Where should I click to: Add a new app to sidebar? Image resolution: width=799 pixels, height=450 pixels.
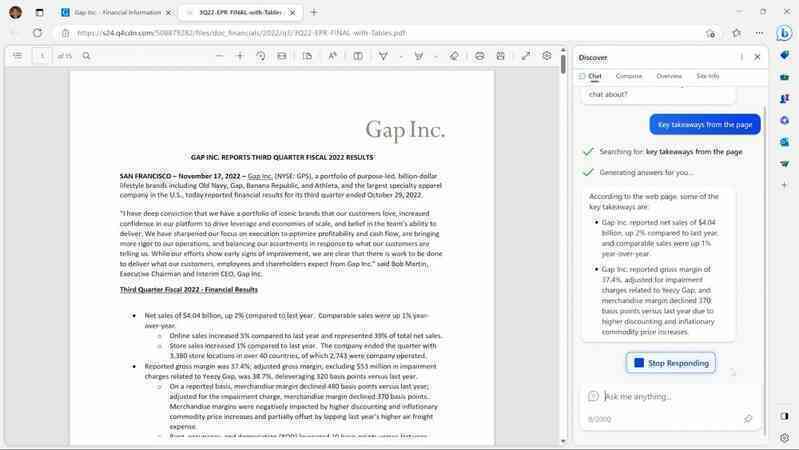(x=785, y=184)
